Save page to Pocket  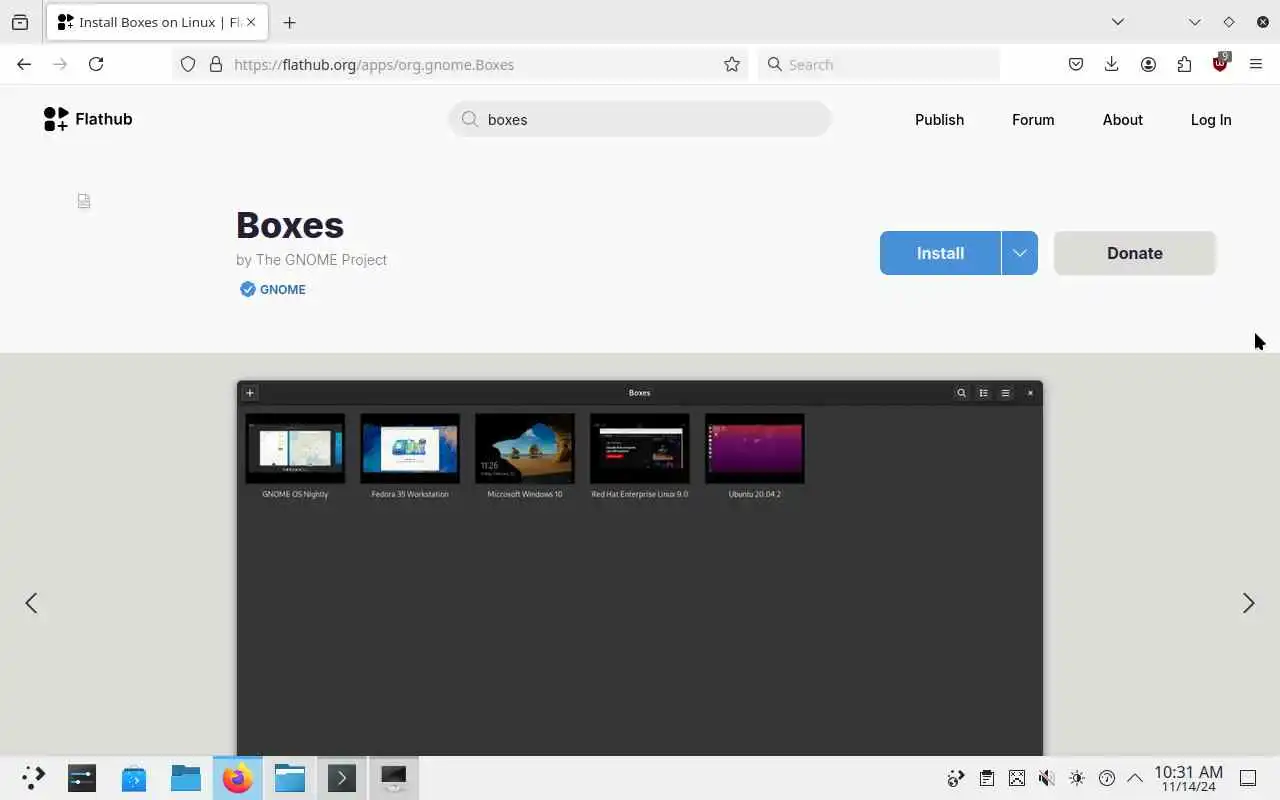(x=1076, y=64)
